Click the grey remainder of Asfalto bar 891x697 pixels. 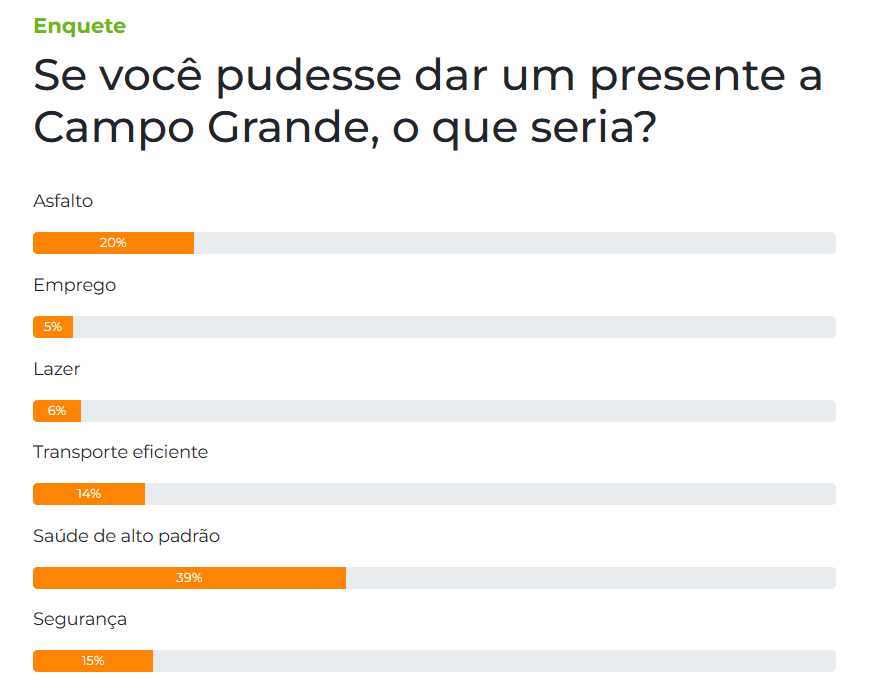[515, 243]
